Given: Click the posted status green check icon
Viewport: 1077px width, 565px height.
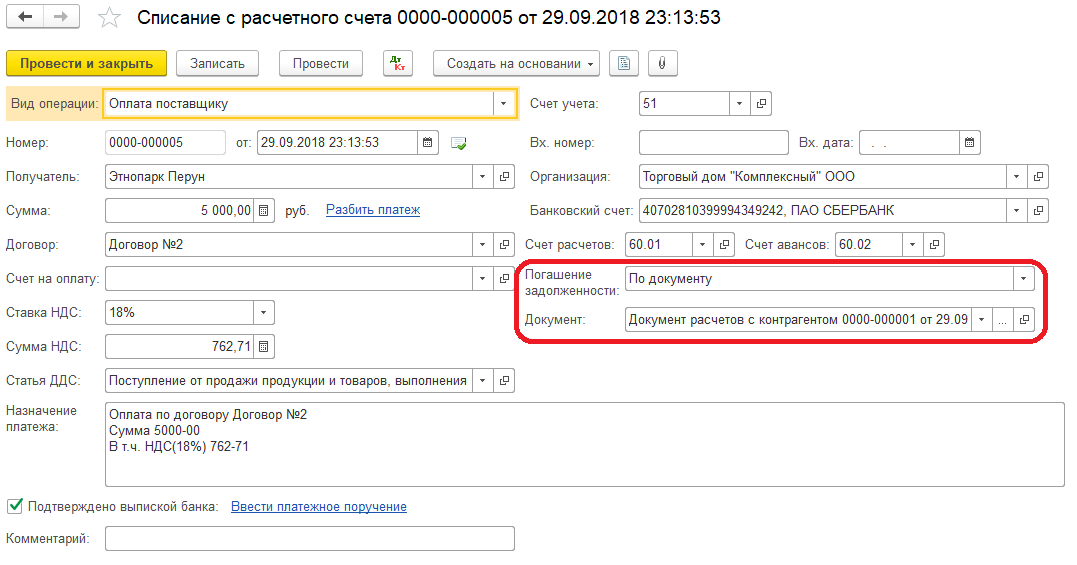Looking at the screenshot, I should [458, 143].
